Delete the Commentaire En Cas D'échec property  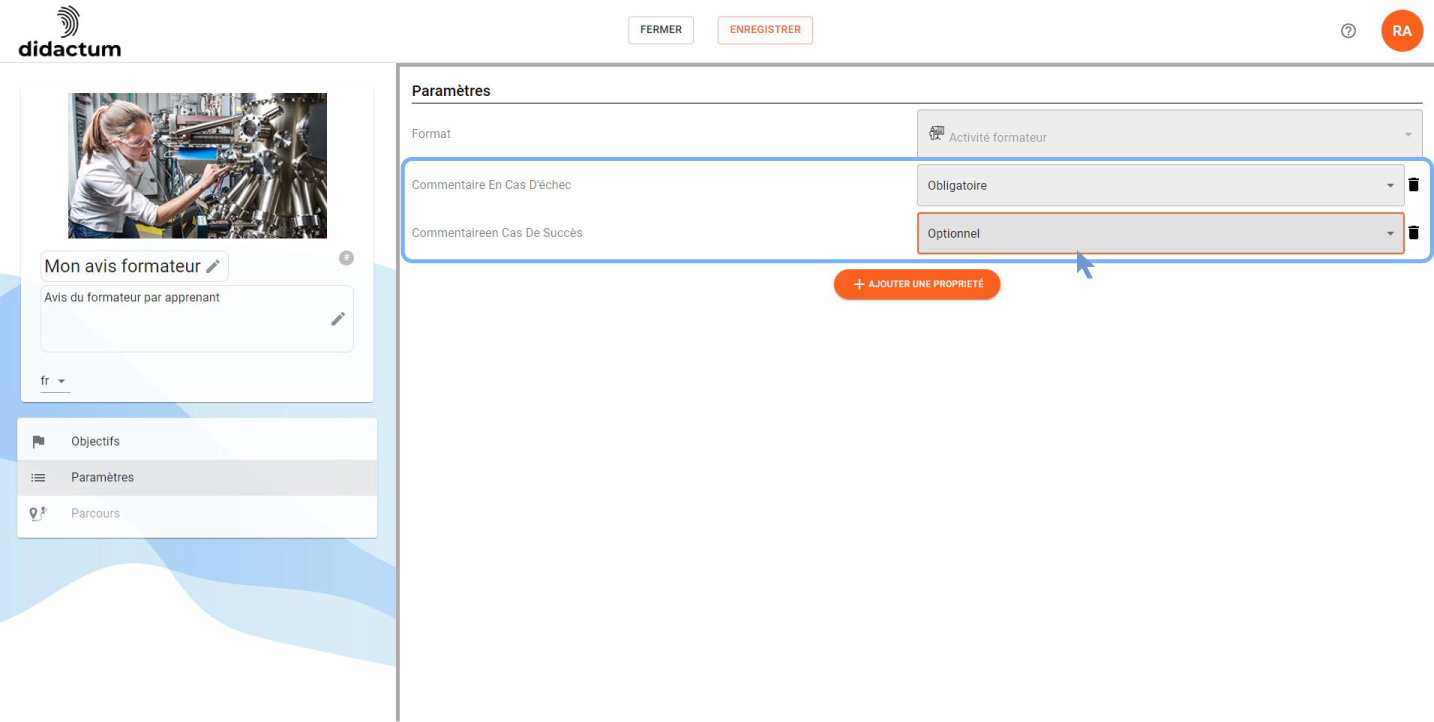[x=1414, y=185]
